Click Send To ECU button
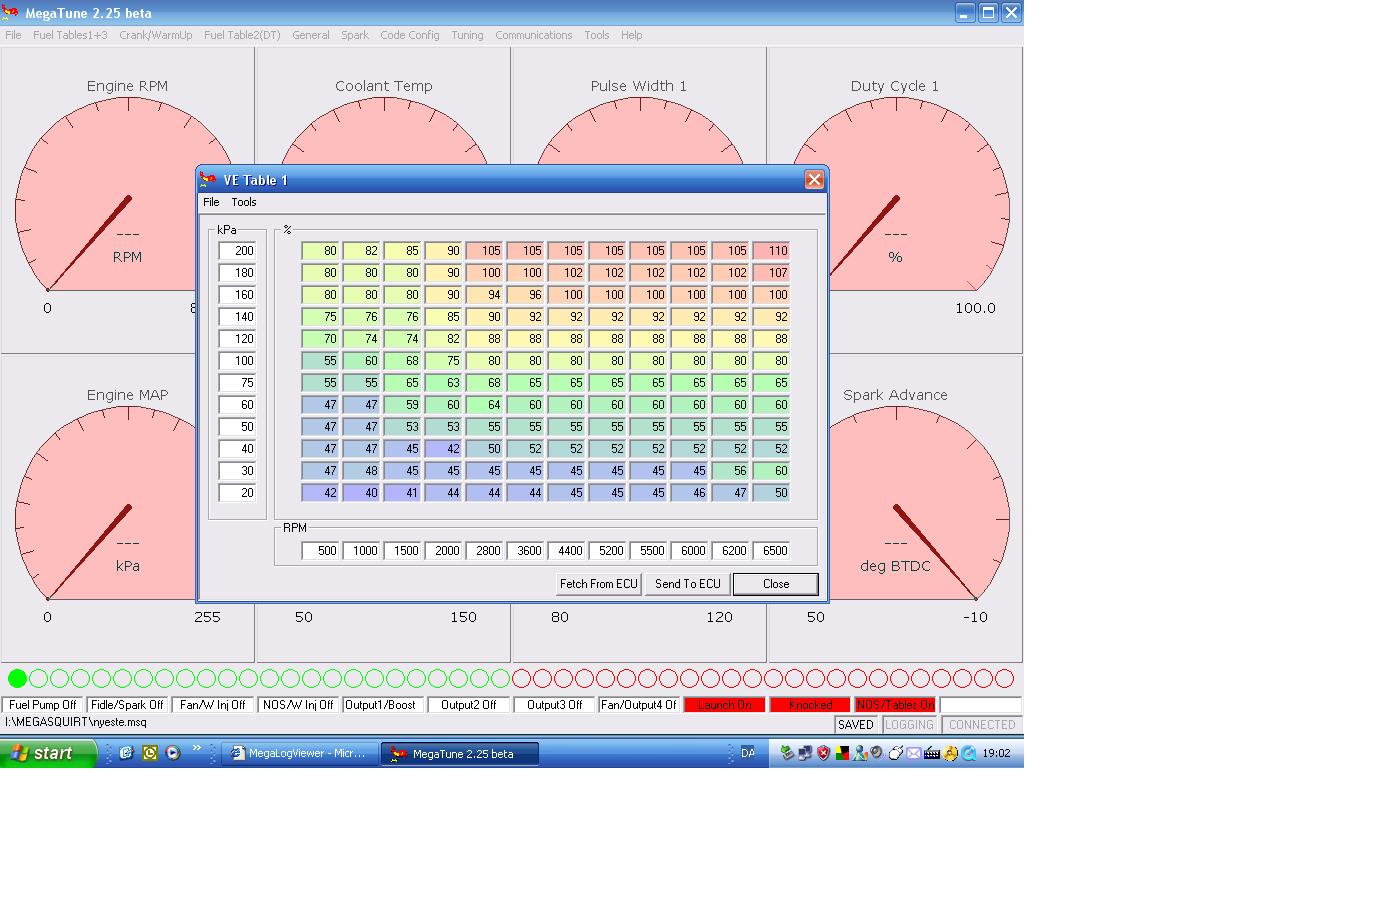Screen dimensions: 1383x922 click(x=687, y=584)
